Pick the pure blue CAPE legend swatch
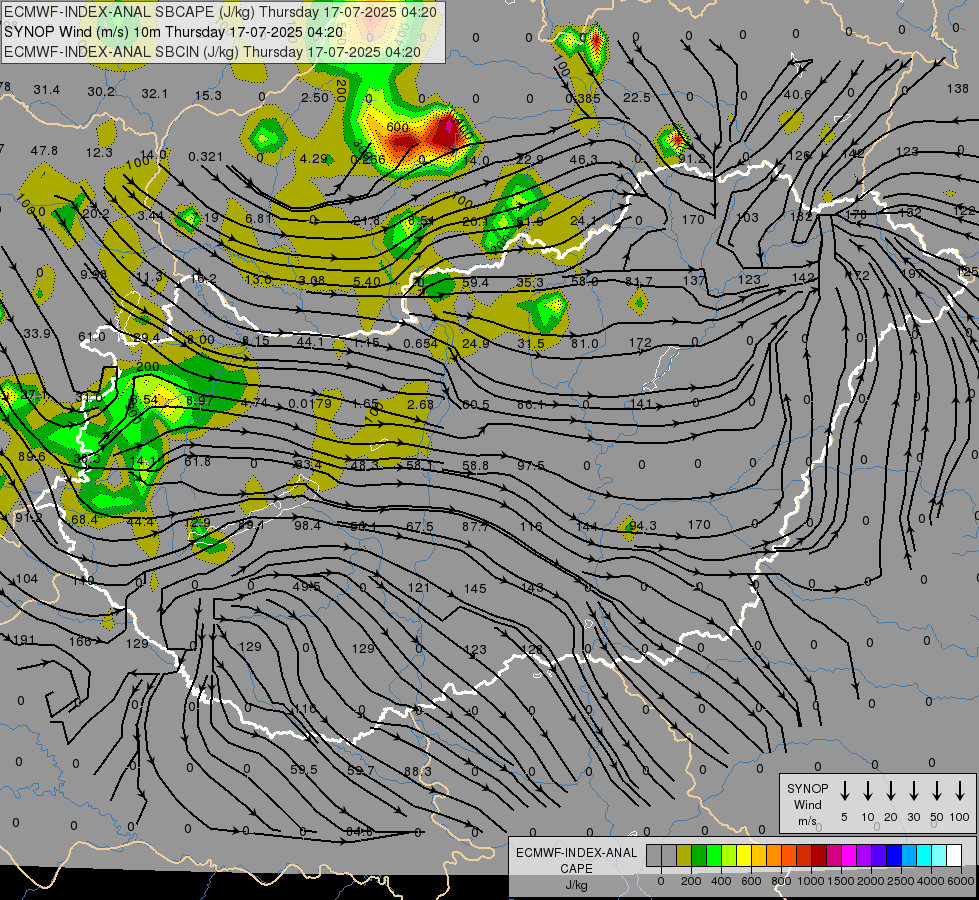Viewport: 979px width, 900px height. [893, 855]
